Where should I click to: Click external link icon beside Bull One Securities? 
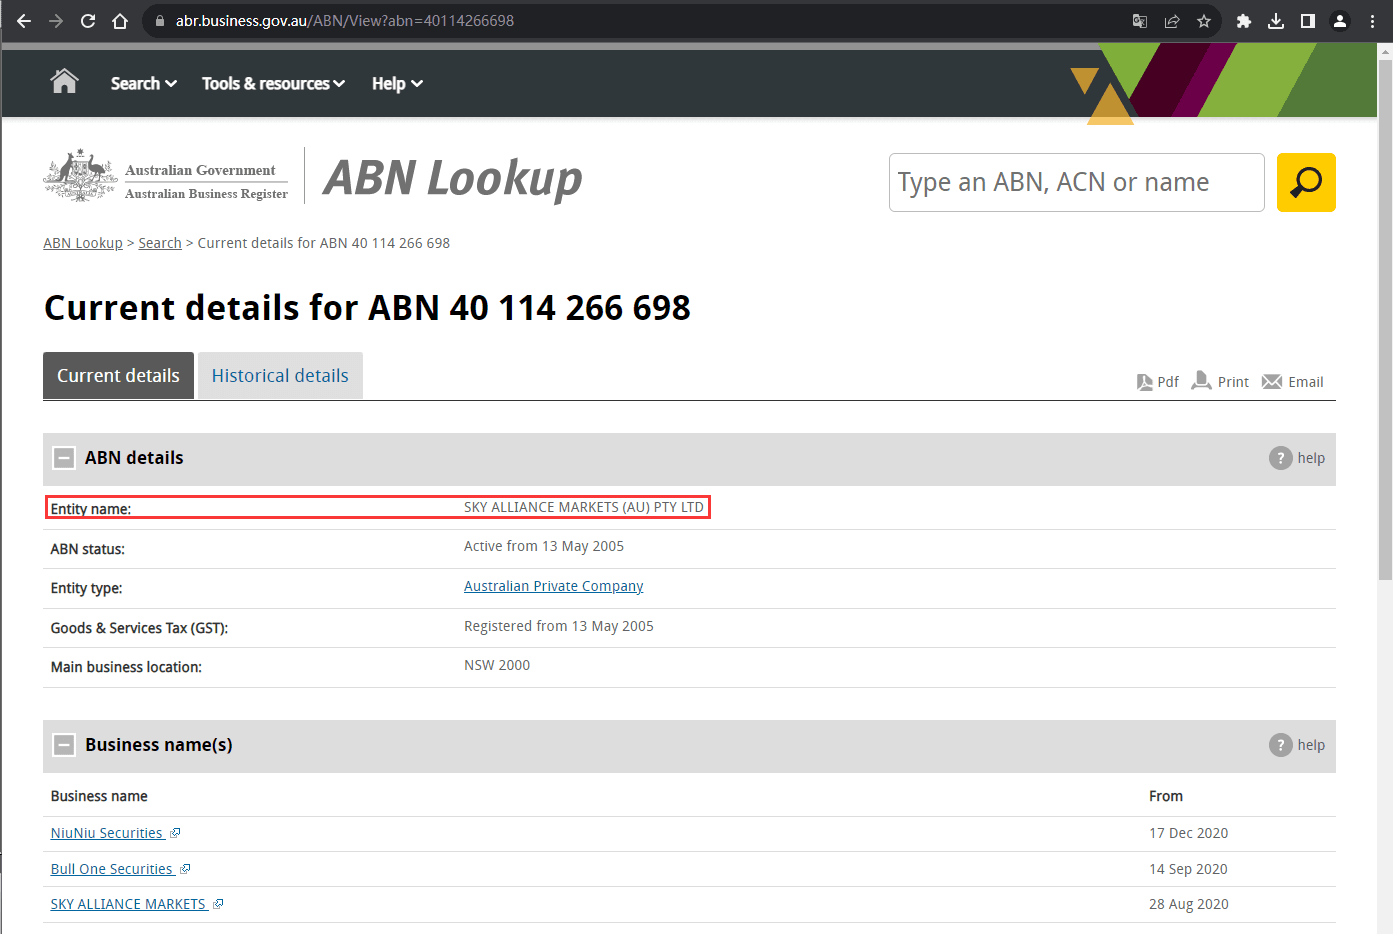pyautogui.click(x=185, y=869)
